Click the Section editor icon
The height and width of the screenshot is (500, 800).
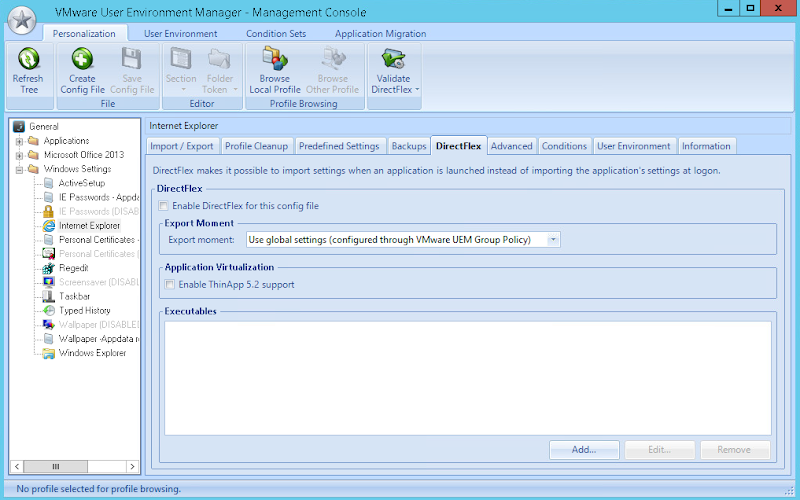click(x=181, y=59)
